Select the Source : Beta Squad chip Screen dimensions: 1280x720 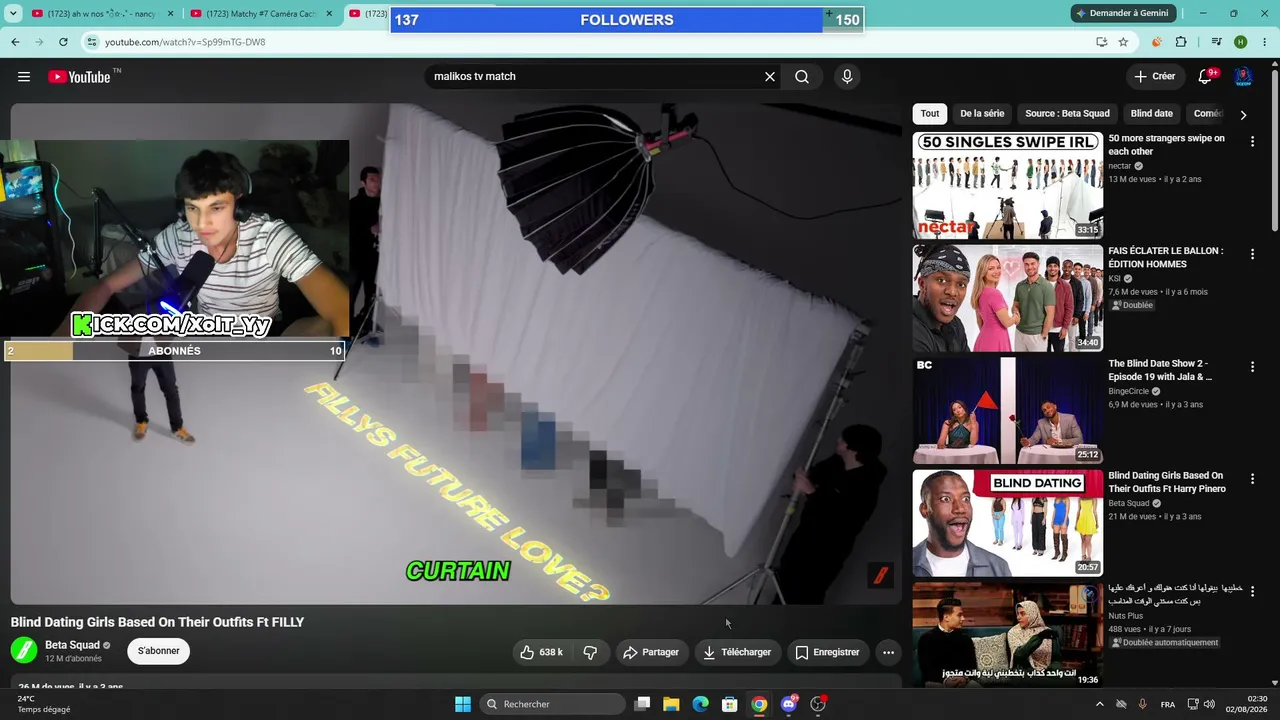point(1068,114)
